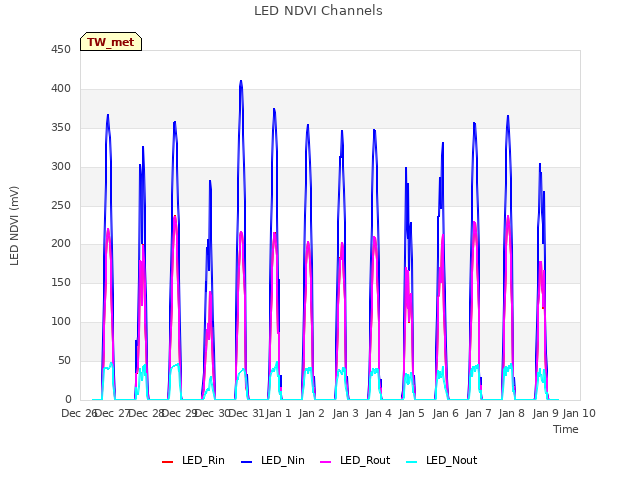This screenshot has height=480, width=640.
Task: Toggle the LED_Nout legend entry
Action: coord(442,461)
